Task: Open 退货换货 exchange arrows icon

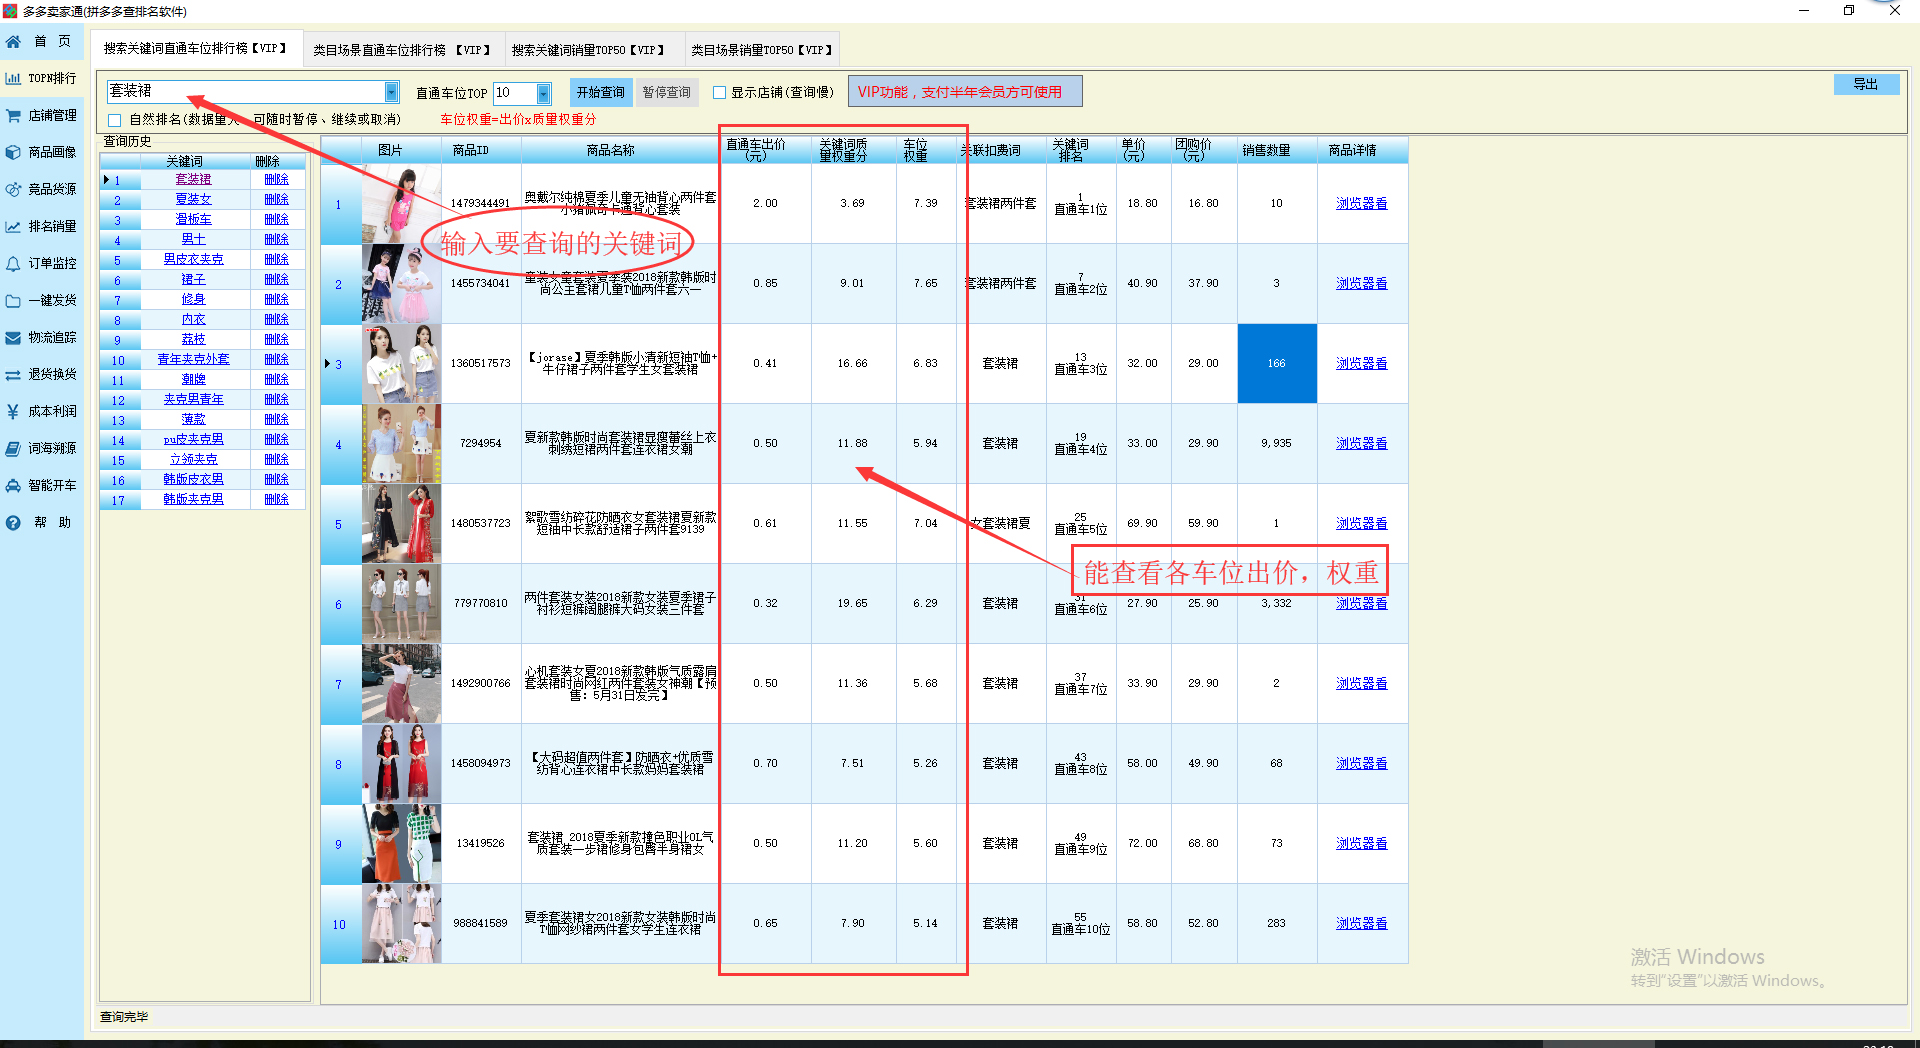Action: click(13, 375)
